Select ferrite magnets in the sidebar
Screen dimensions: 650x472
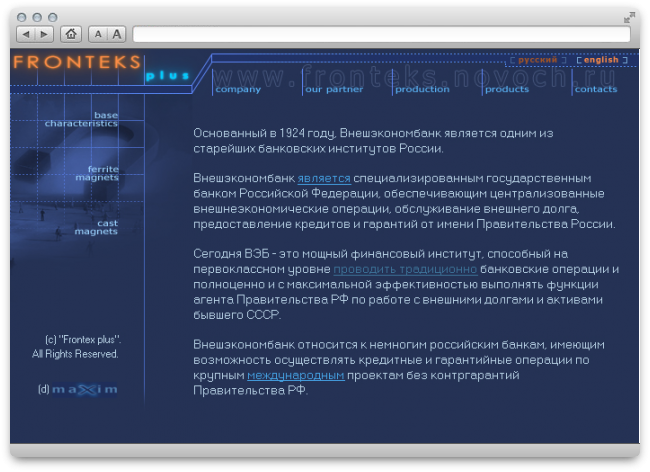tap(97, 173)
